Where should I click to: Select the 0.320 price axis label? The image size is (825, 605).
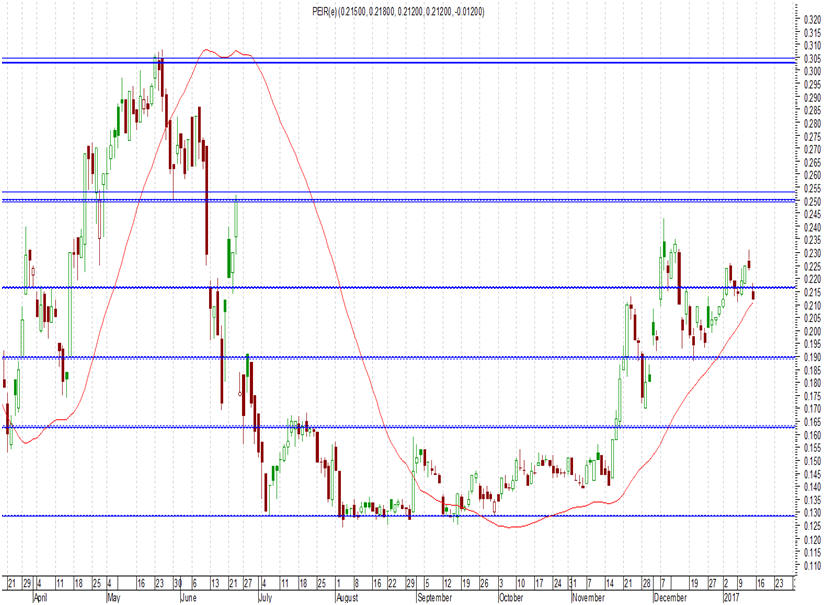[x=813, y=20]
